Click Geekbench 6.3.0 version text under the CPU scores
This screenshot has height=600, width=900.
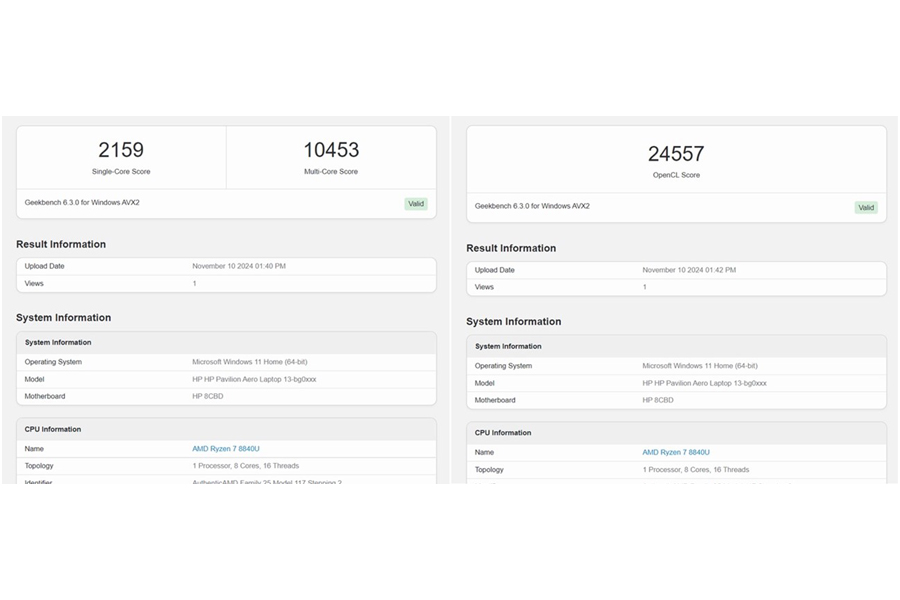(x=82, y=203)
